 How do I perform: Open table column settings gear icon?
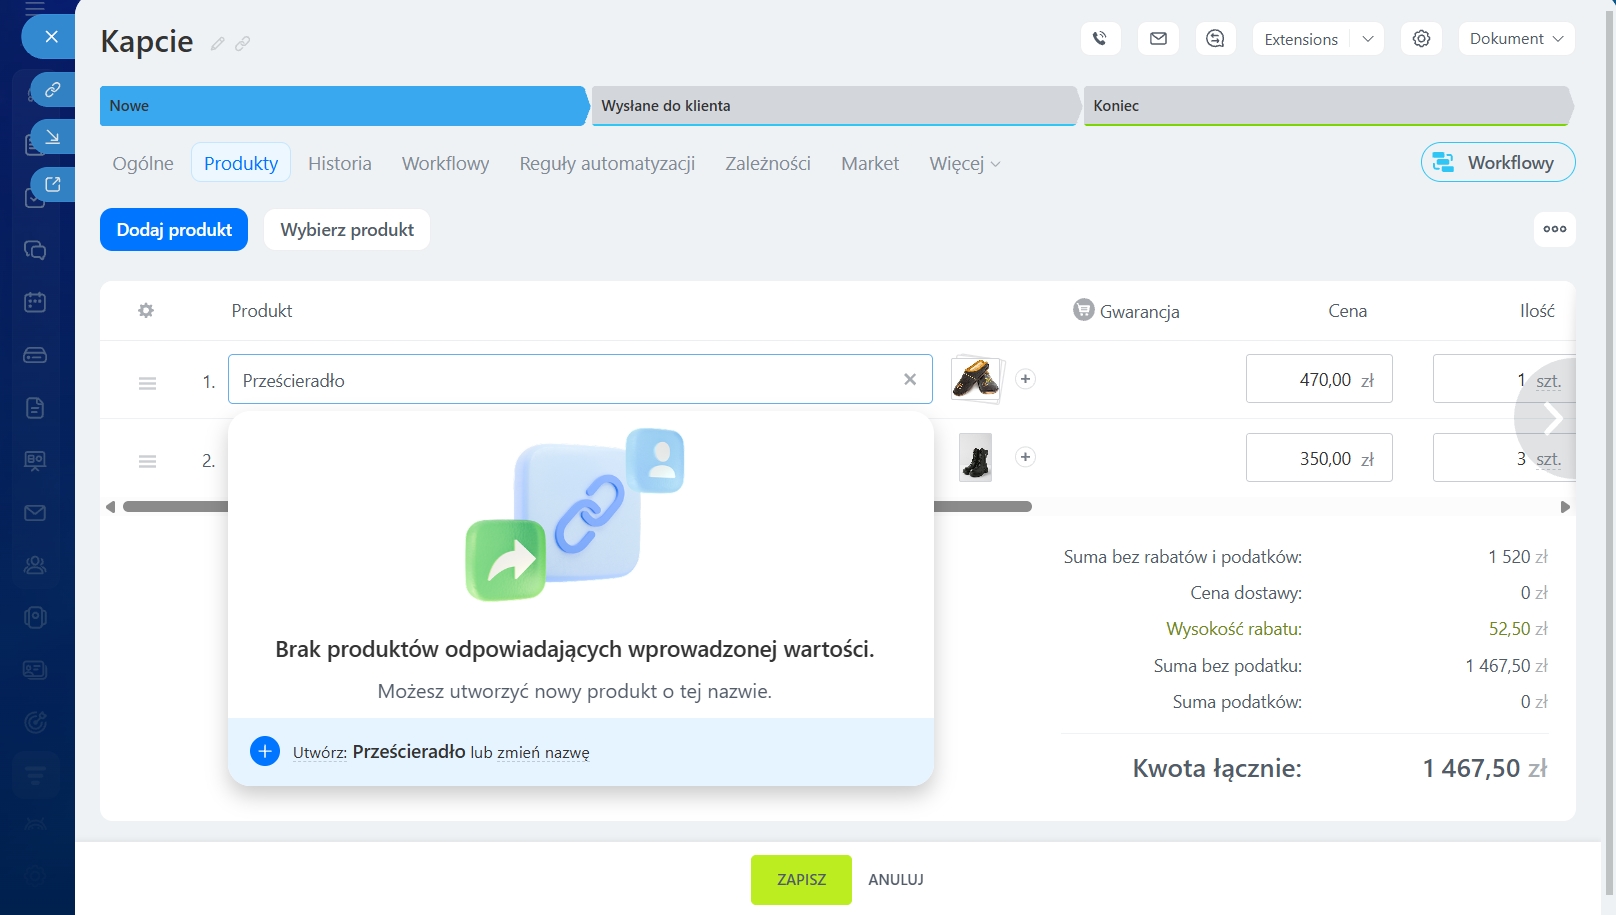pos(146,311)
